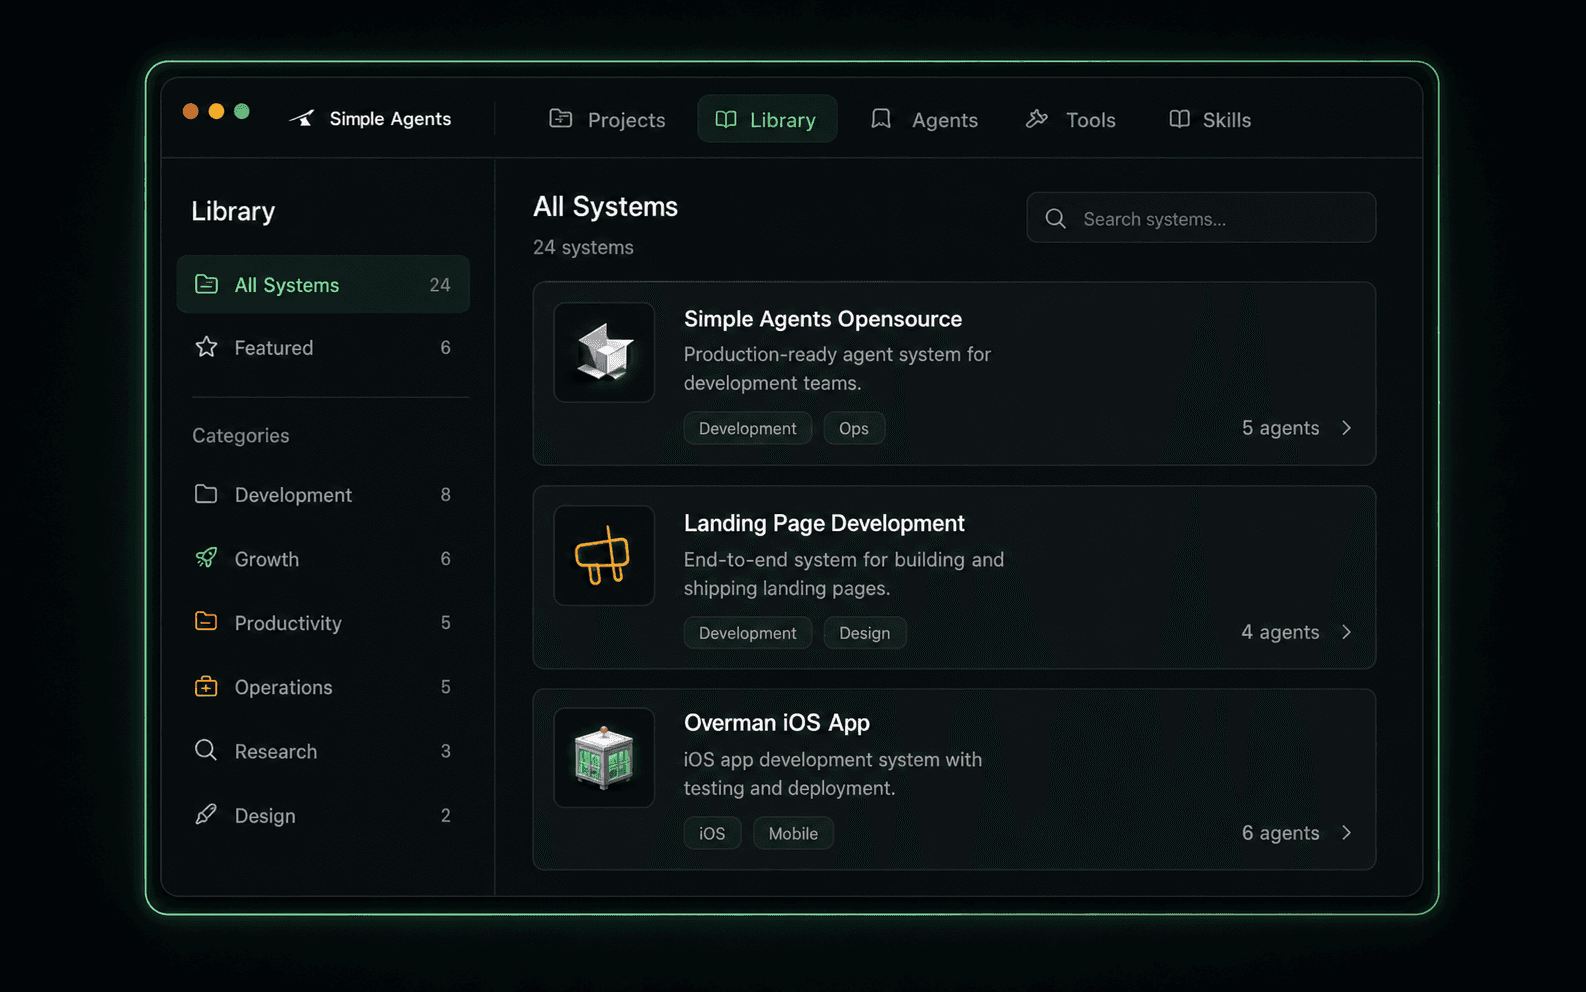Screen dimensions: 1586x992
Task: Open the Simple Agents Opensource title
Action: click(x=823, y=319)
